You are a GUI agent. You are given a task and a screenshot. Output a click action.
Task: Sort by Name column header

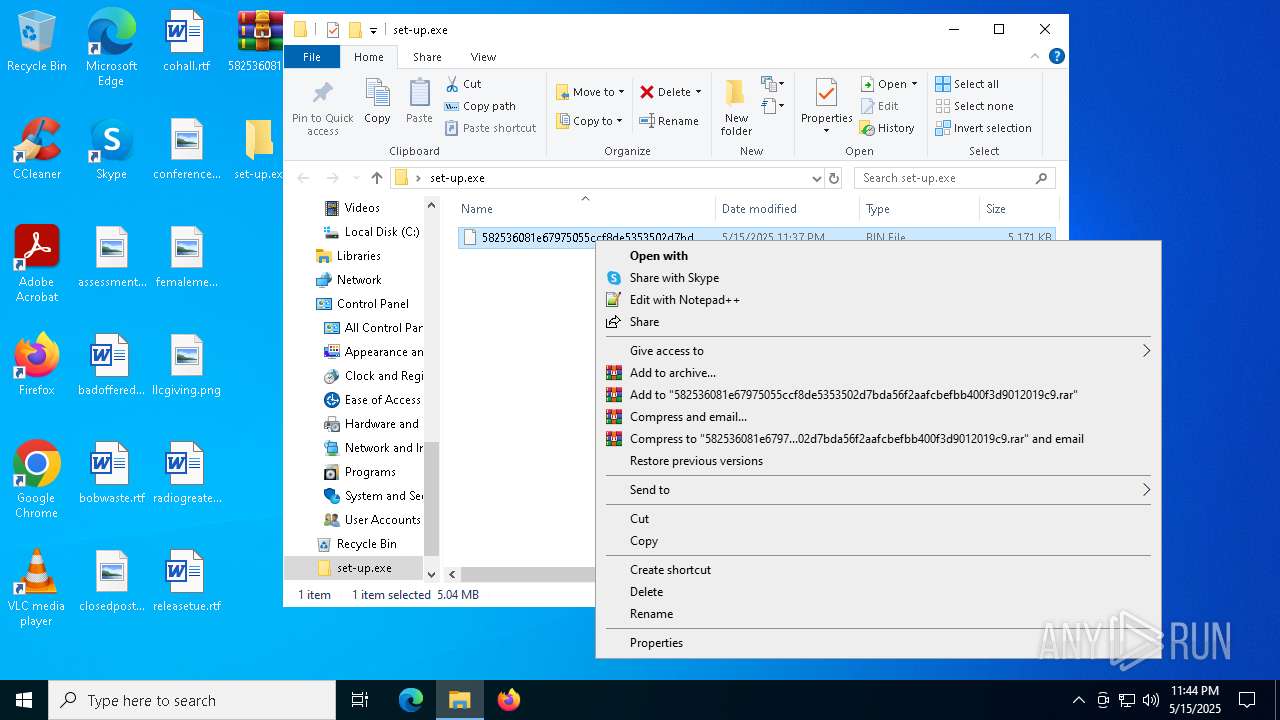(x=586, y=209)
